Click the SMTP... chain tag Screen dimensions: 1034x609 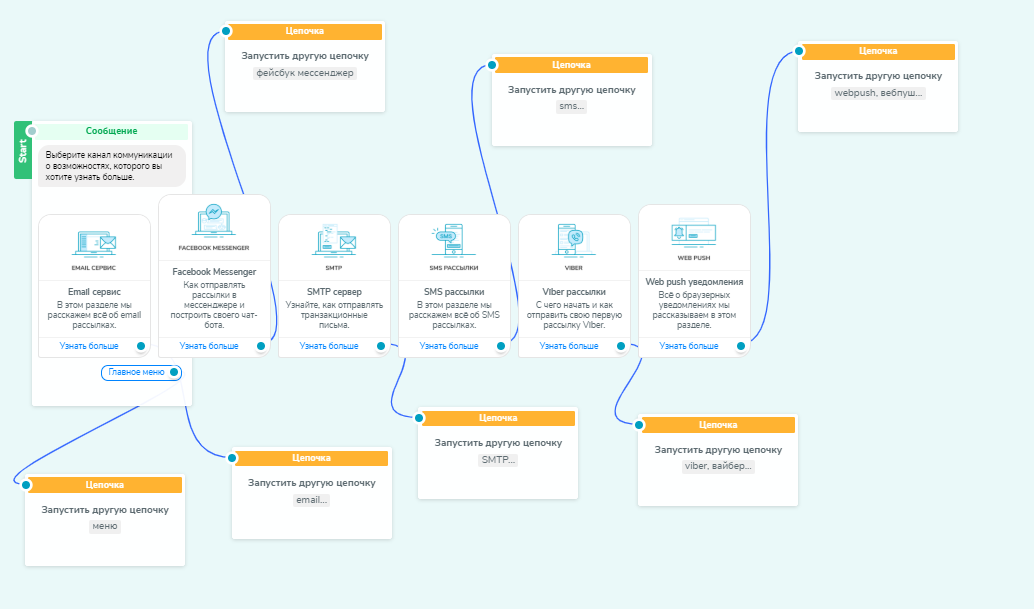point(498,459)
